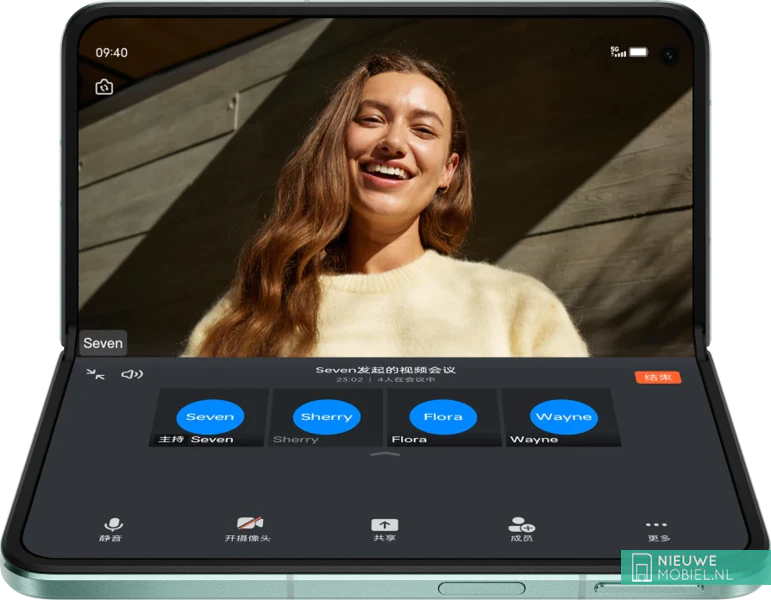Tap the 5G signal status icon

tap(618, 51)
